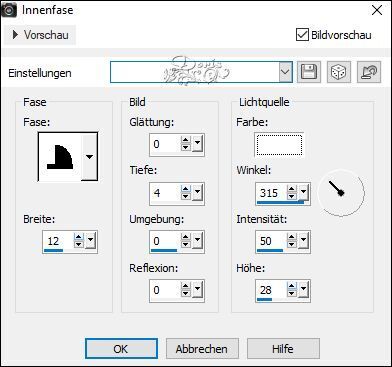Image resolution: width=392 pixels, height=367 pixels.
Task: Open the Fase bevel shape dropdown
Action: coord(89,157)
